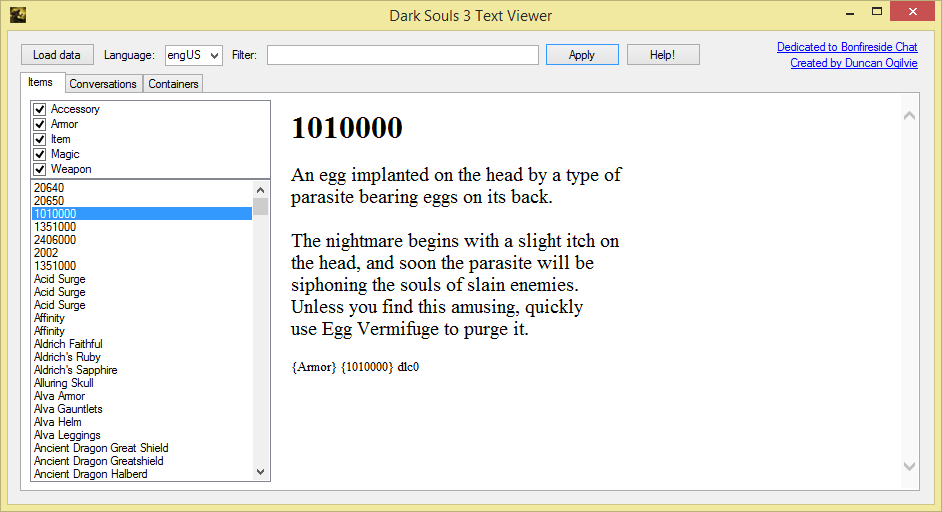This screenshot has width=942, height=512.
Task: Toggle the Magic checkbox
Action: 40,154
